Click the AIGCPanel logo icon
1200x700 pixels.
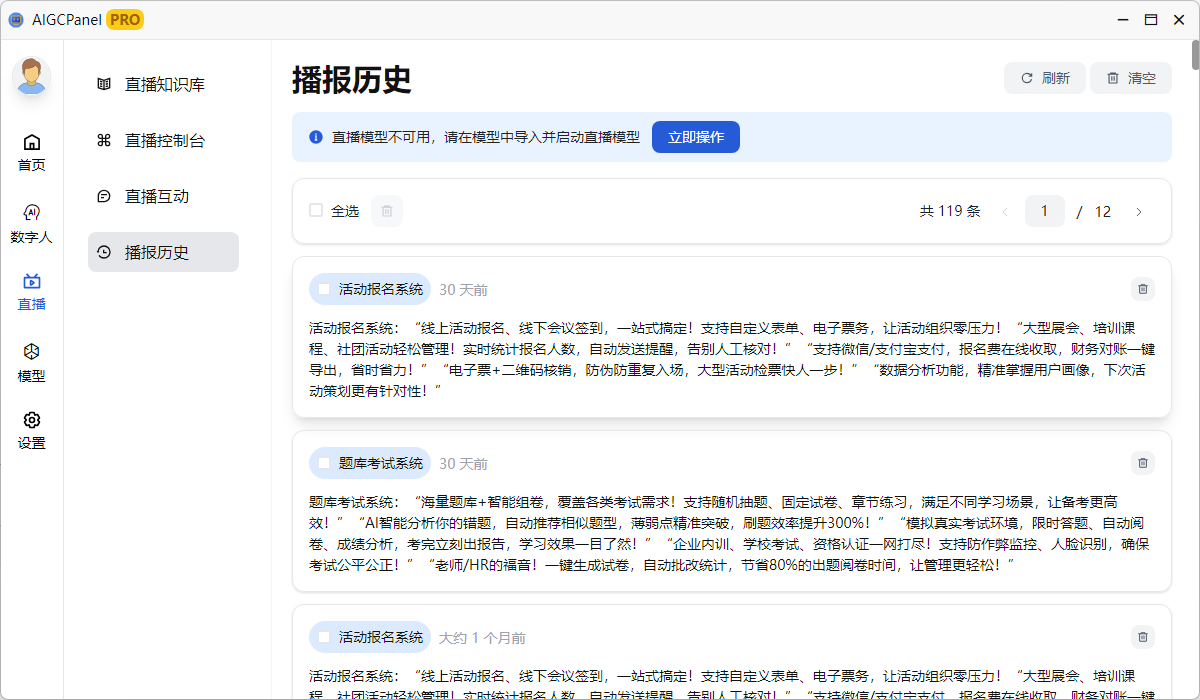(x=15, y=18)
